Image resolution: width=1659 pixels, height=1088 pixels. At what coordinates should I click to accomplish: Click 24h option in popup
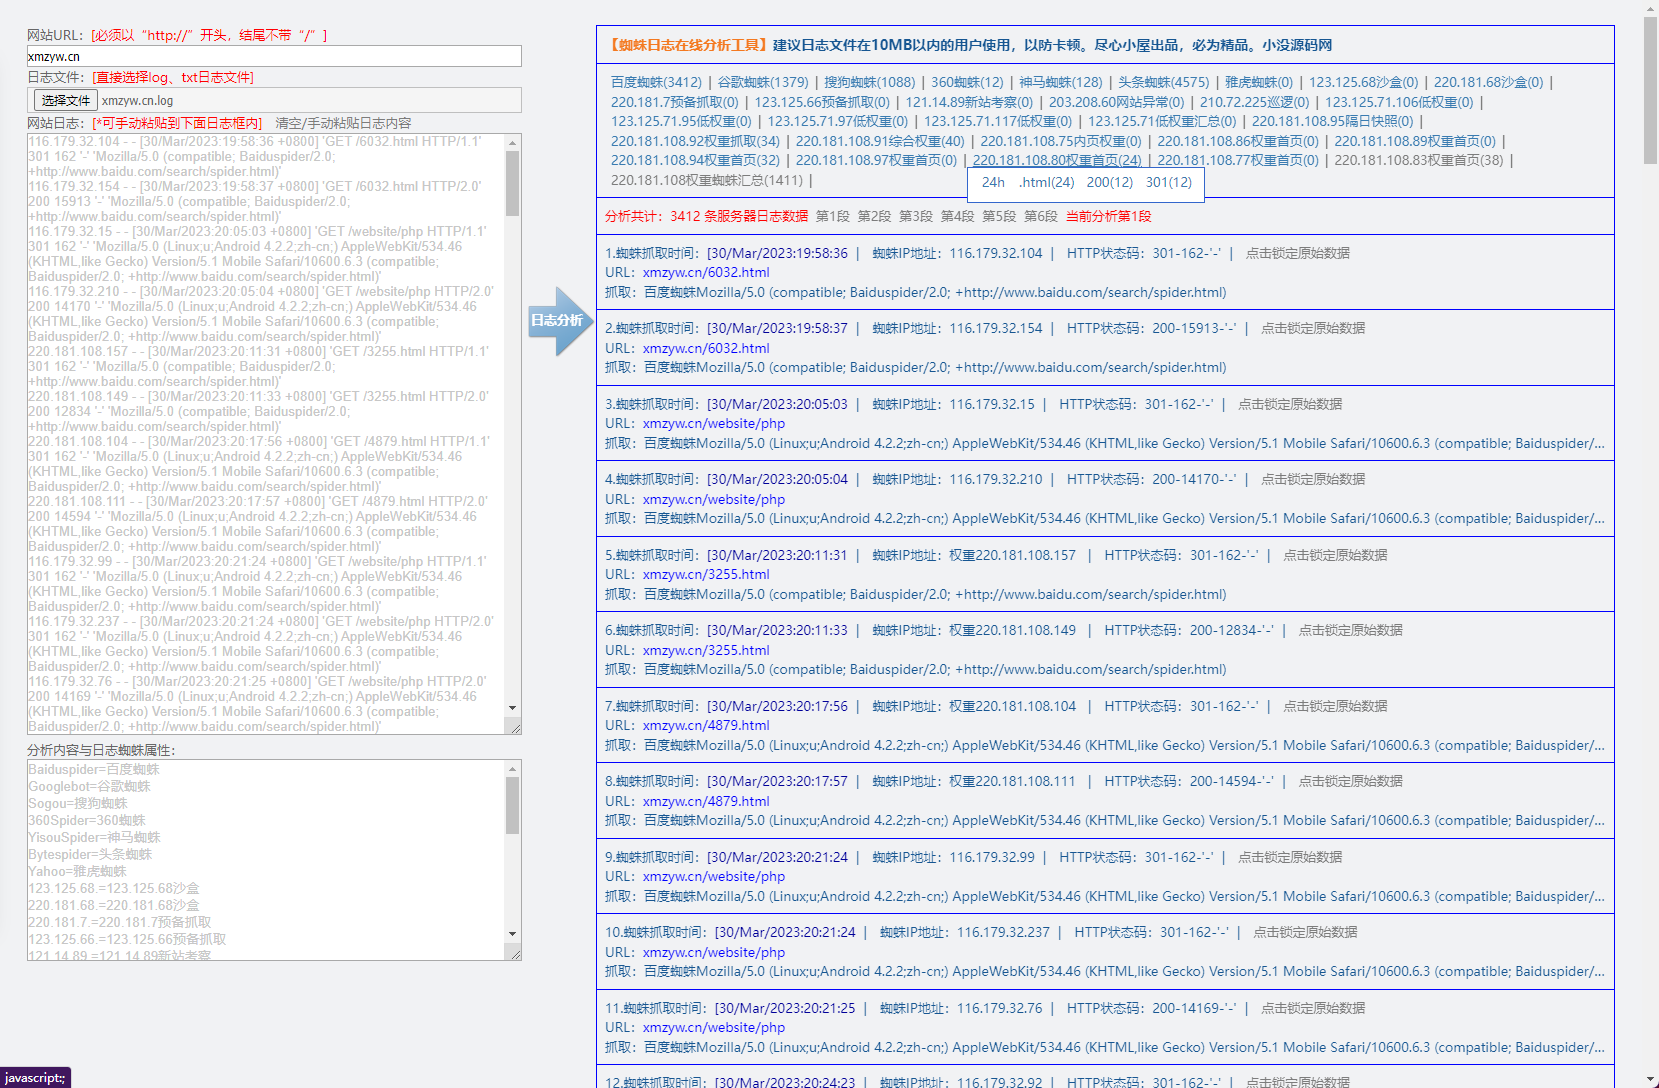click(993, 182)
